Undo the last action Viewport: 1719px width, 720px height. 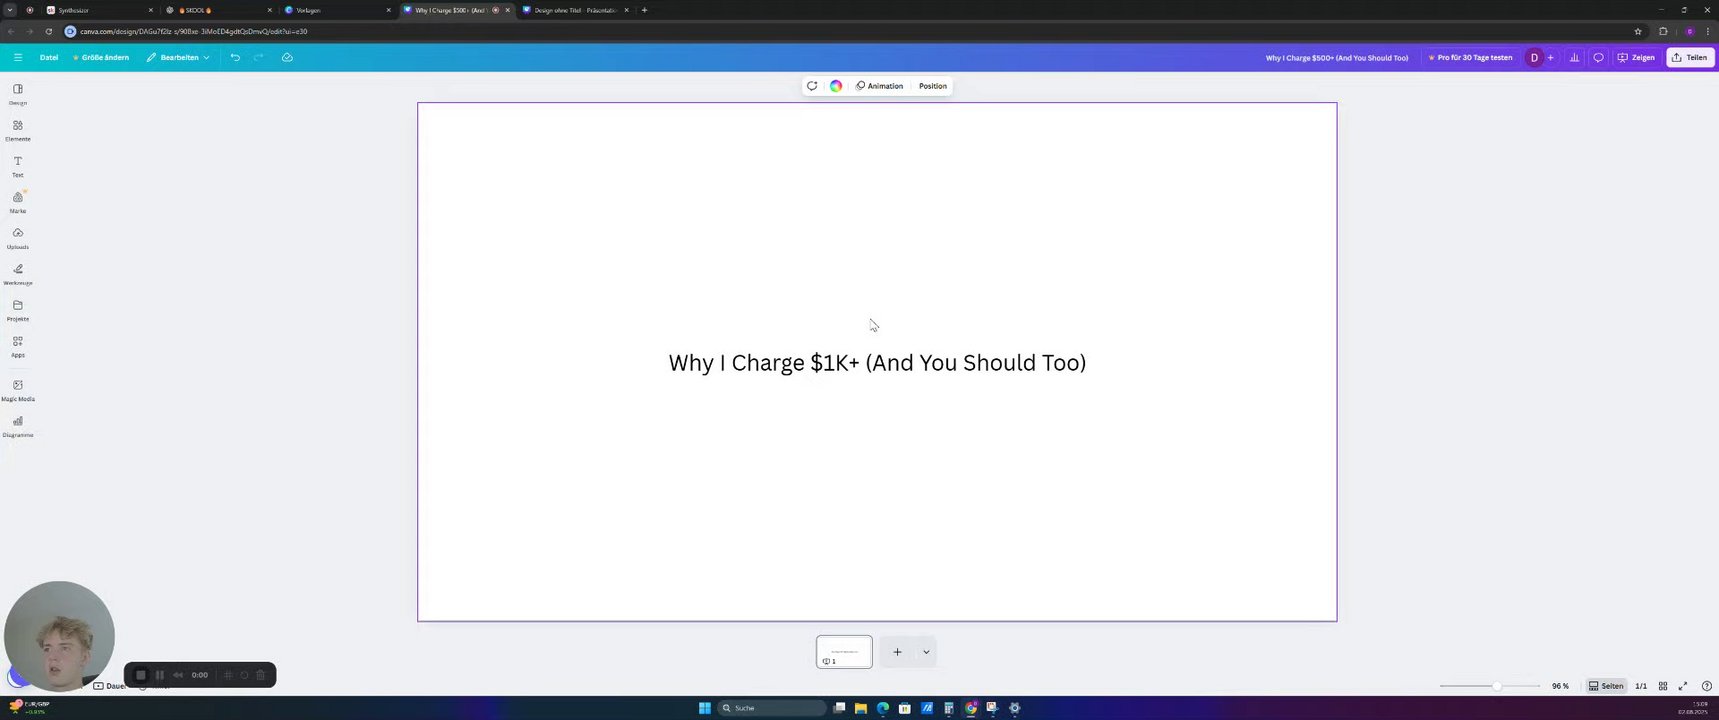235,57
